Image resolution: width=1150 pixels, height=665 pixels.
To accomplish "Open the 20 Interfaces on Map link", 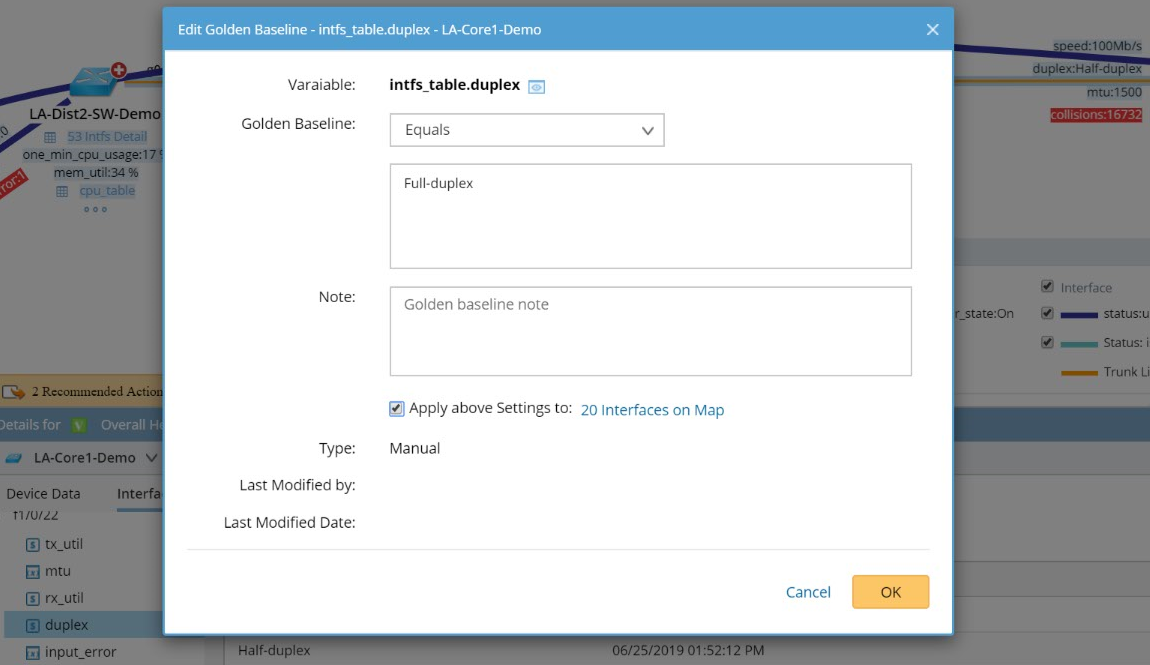I will (x=652, y=410).
